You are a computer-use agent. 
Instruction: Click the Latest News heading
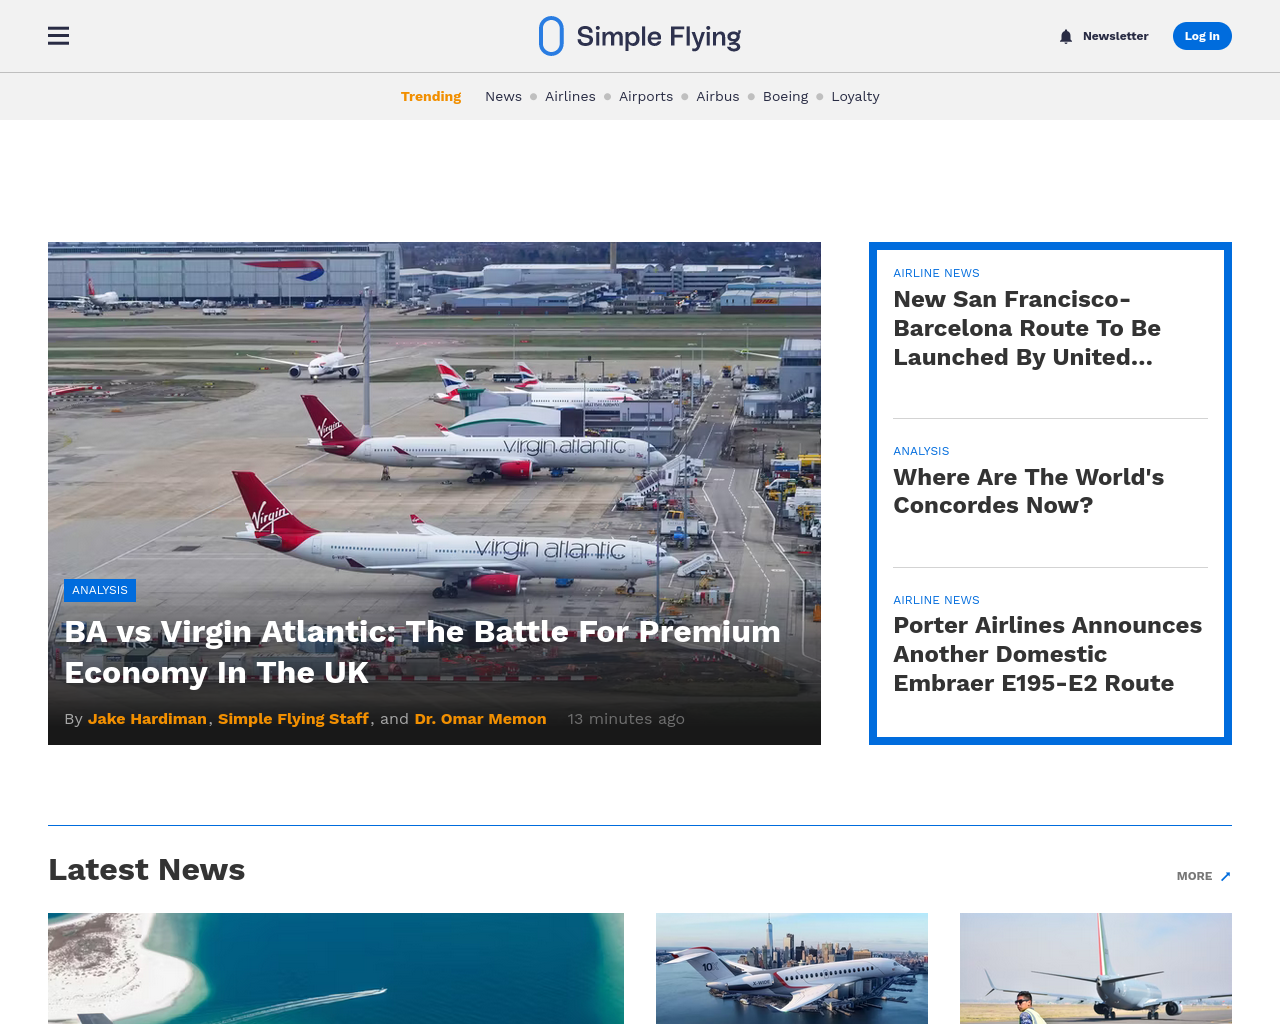pyautogui.click(x=146, y=870)
